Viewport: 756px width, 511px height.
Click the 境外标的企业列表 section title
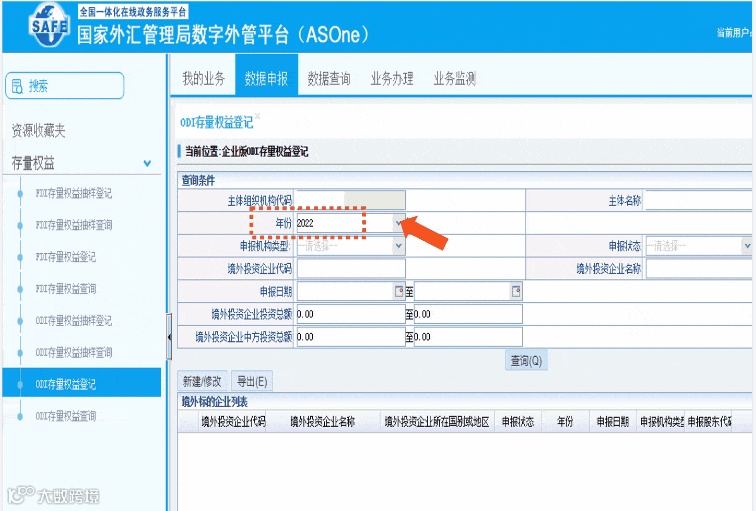click(215, 402)
